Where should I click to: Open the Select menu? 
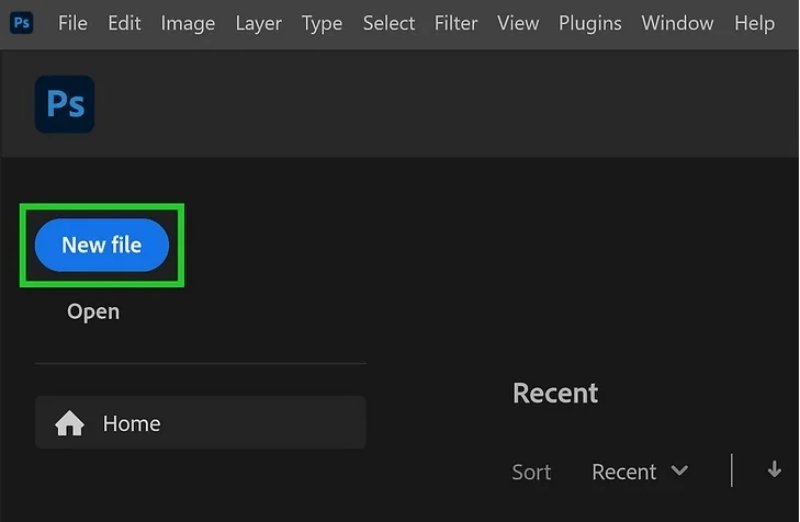(x=389, y=23)
